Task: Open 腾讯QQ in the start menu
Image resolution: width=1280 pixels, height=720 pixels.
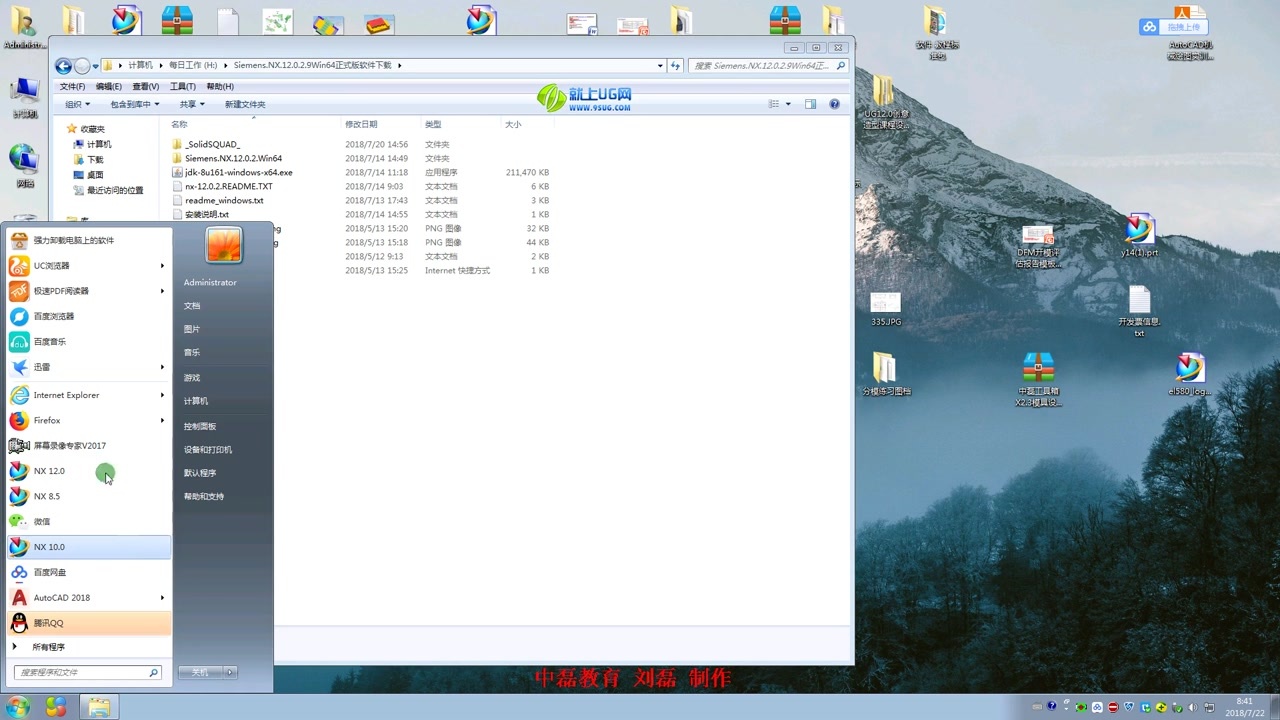Action: [89, 623]
